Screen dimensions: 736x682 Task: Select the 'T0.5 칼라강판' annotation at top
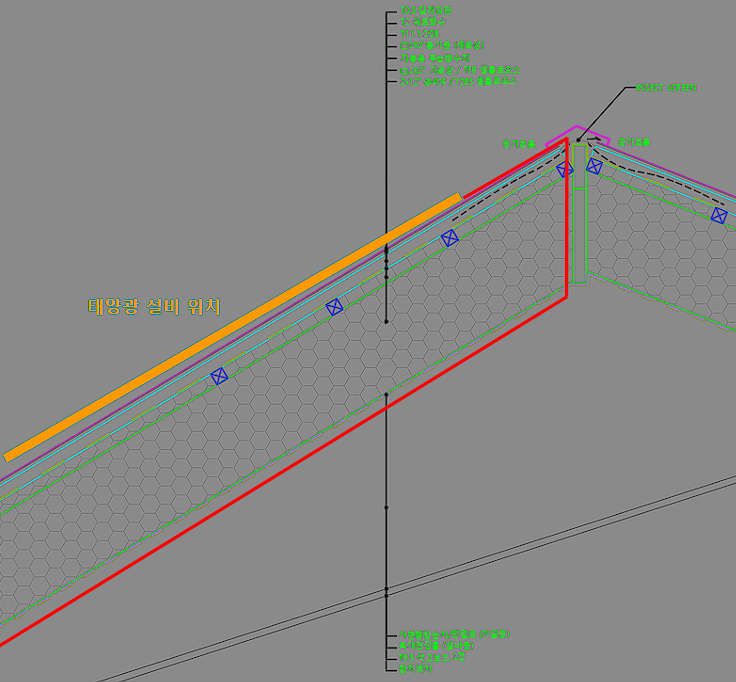427,11
